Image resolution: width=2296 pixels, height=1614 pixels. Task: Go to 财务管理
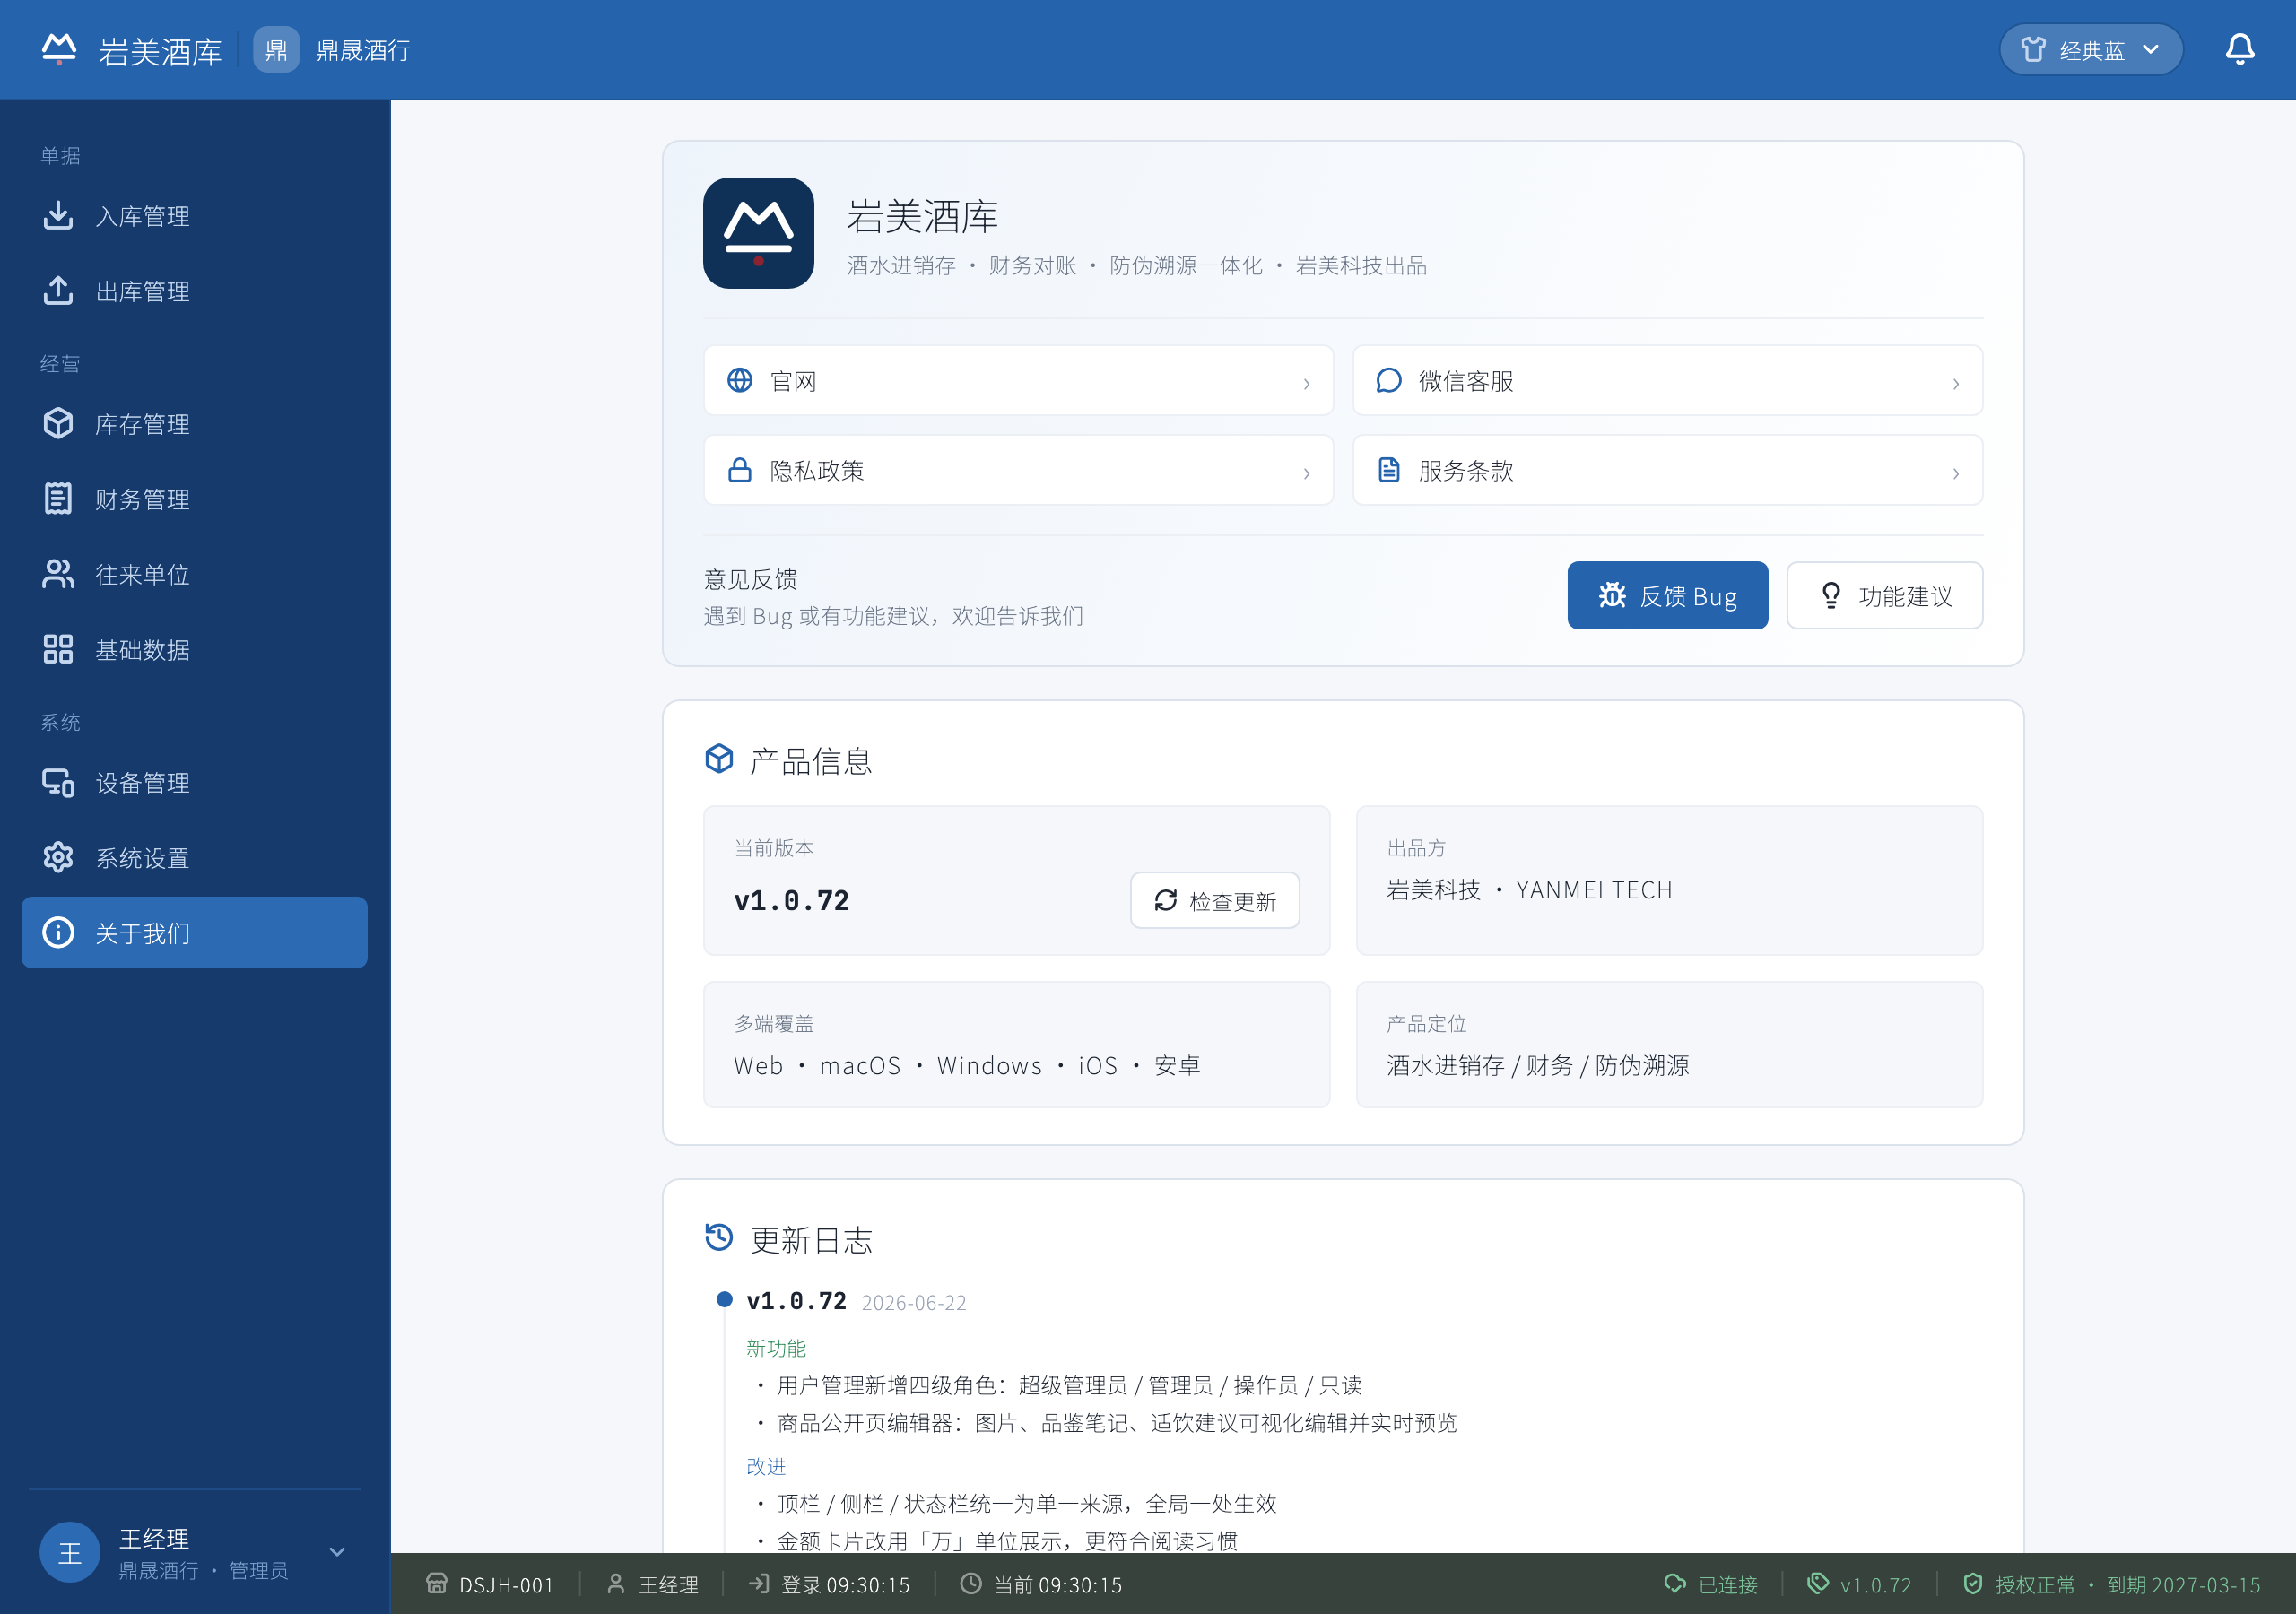[194, 499]
